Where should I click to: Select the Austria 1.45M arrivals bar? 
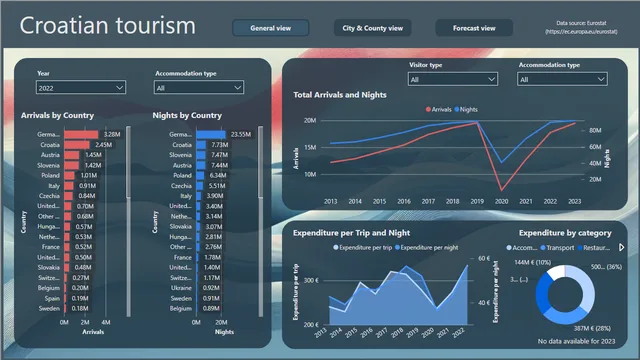(72, 155)
